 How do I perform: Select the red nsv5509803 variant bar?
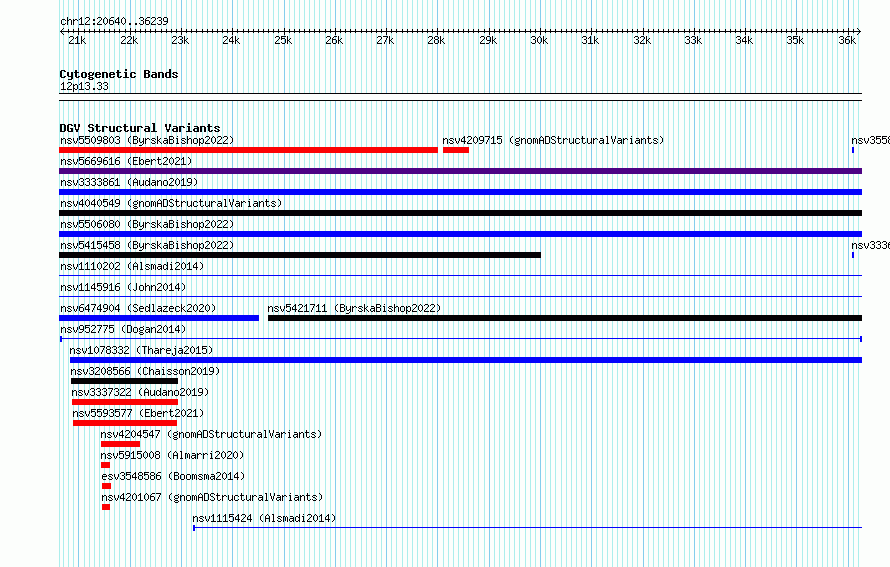click(249, 150)
